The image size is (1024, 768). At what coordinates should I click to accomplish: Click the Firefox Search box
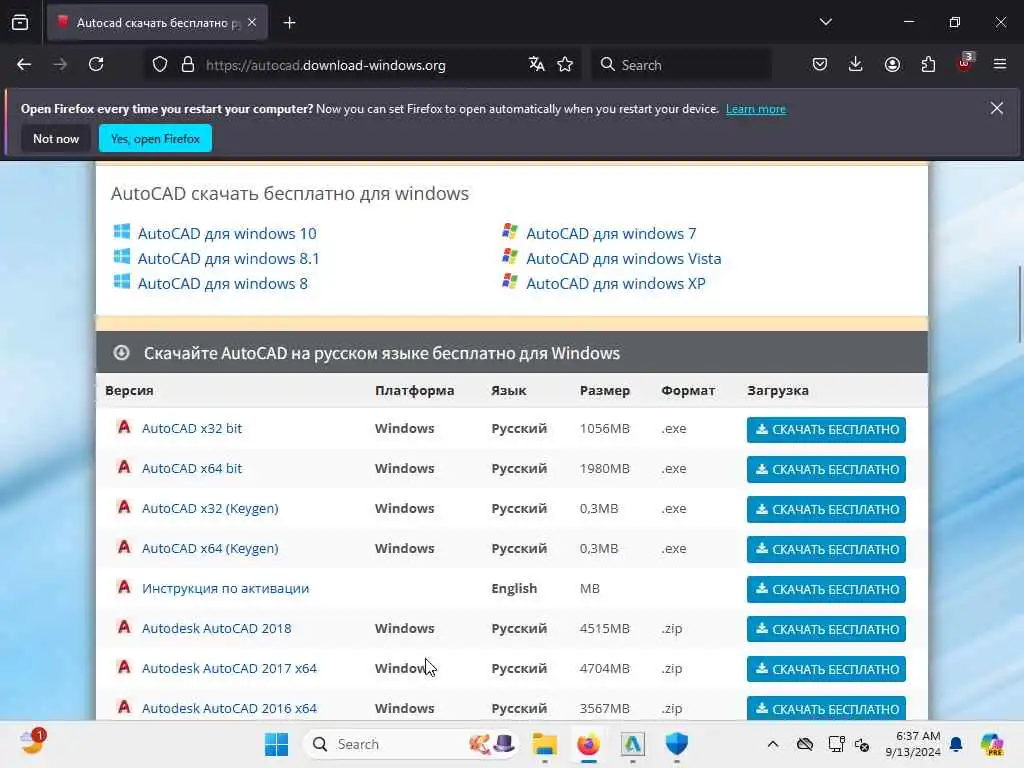tap(681, 65)
